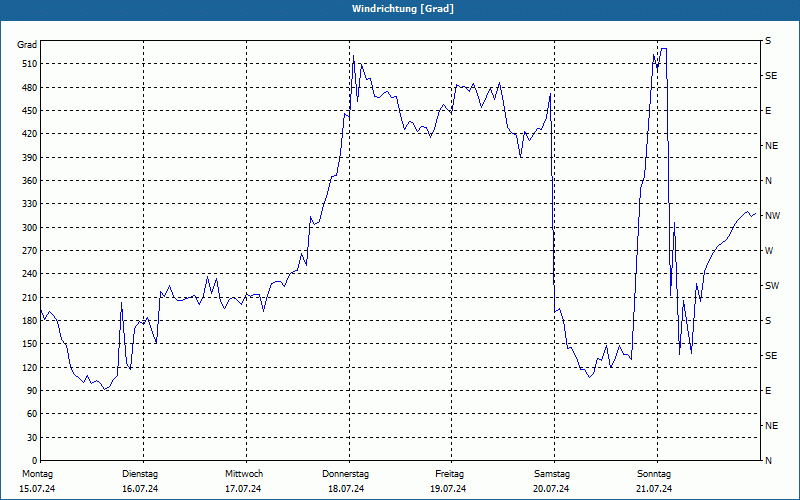Viewport: 800px width, 500px height.
Task: Click the S label level with 180
Action: (x=768, y=321)
